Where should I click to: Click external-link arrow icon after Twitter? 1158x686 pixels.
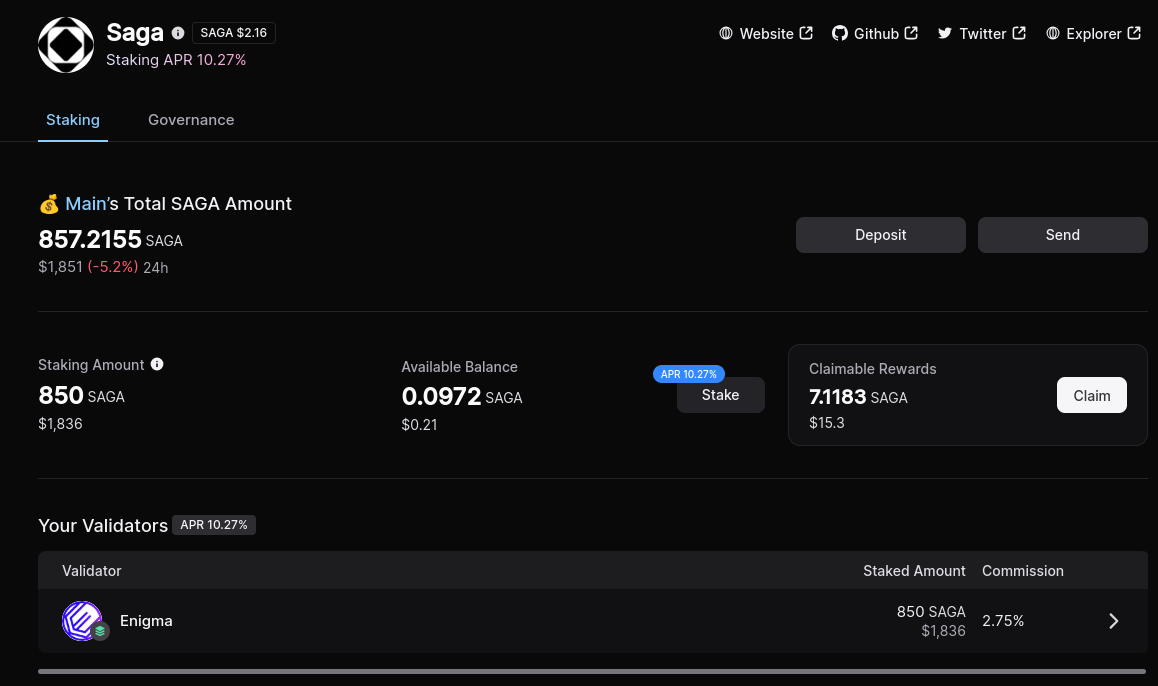1019,33
